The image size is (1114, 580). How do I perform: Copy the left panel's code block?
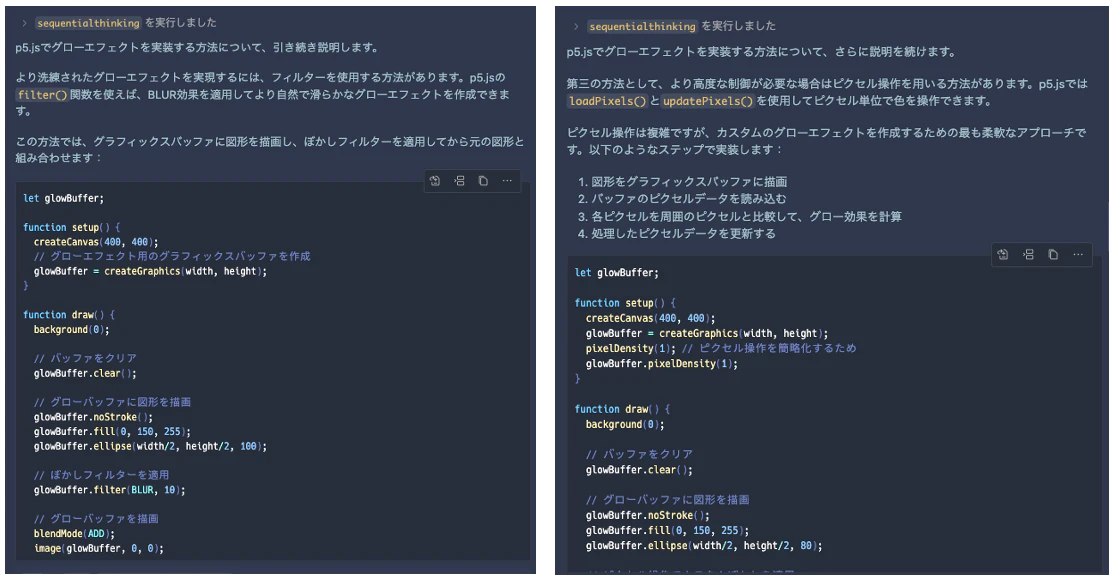coord(483,181)
